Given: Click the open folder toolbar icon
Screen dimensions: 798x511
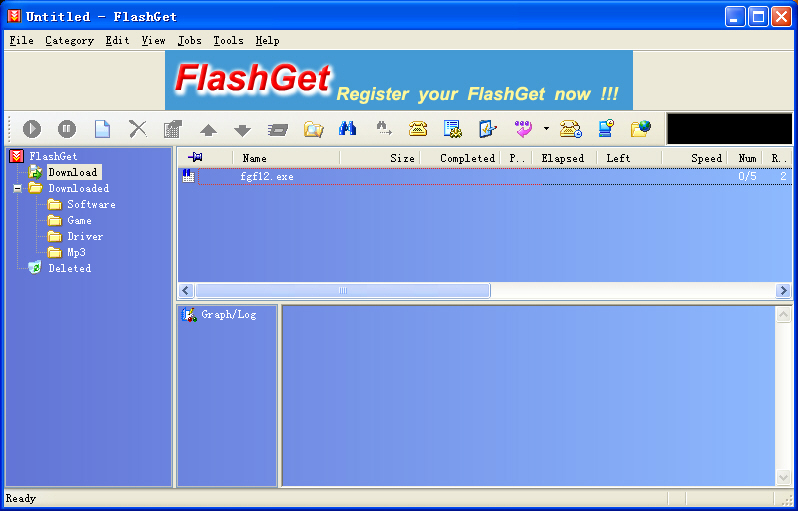Looking at the screenshot, I should click(x=314, y=129).
